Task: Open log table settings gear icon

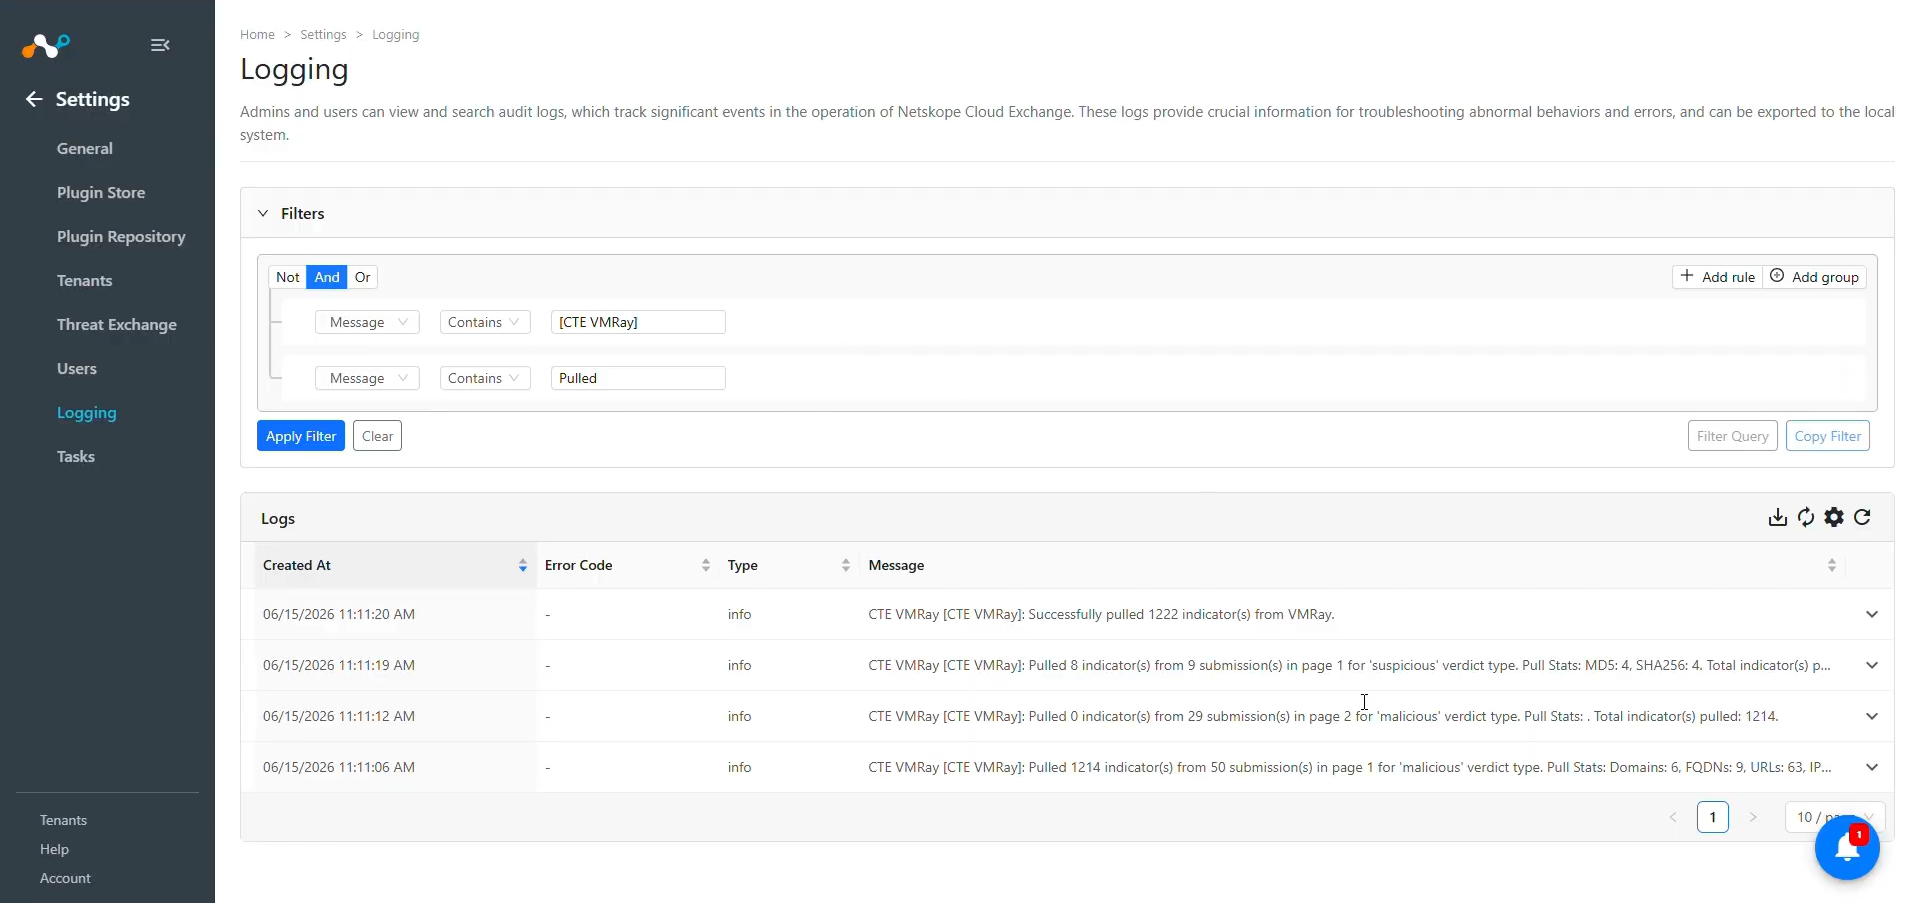Action: 1834,517
